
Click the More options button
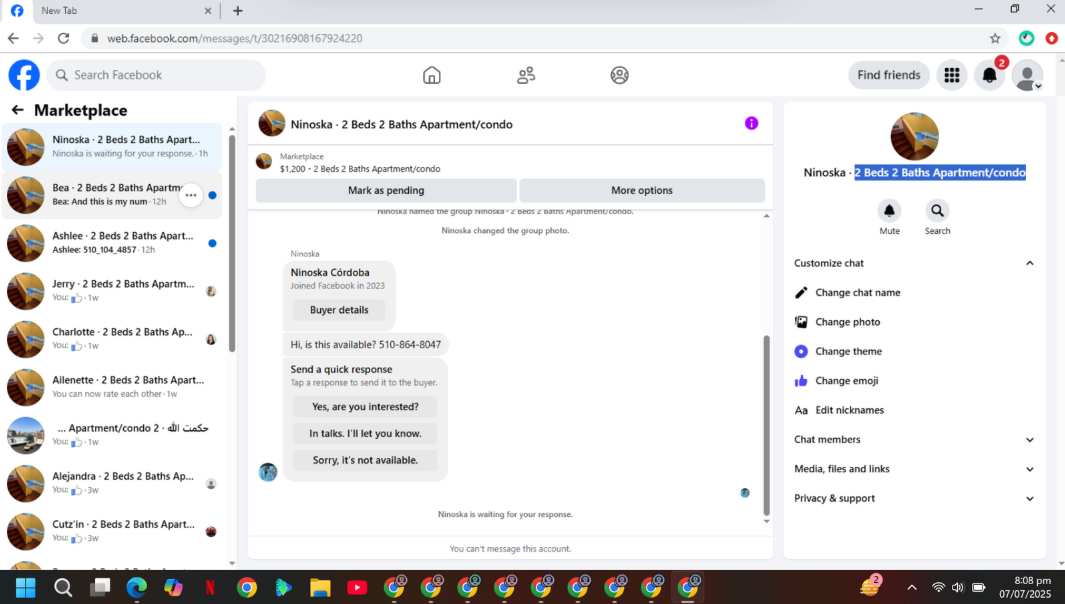coord(642,190)
